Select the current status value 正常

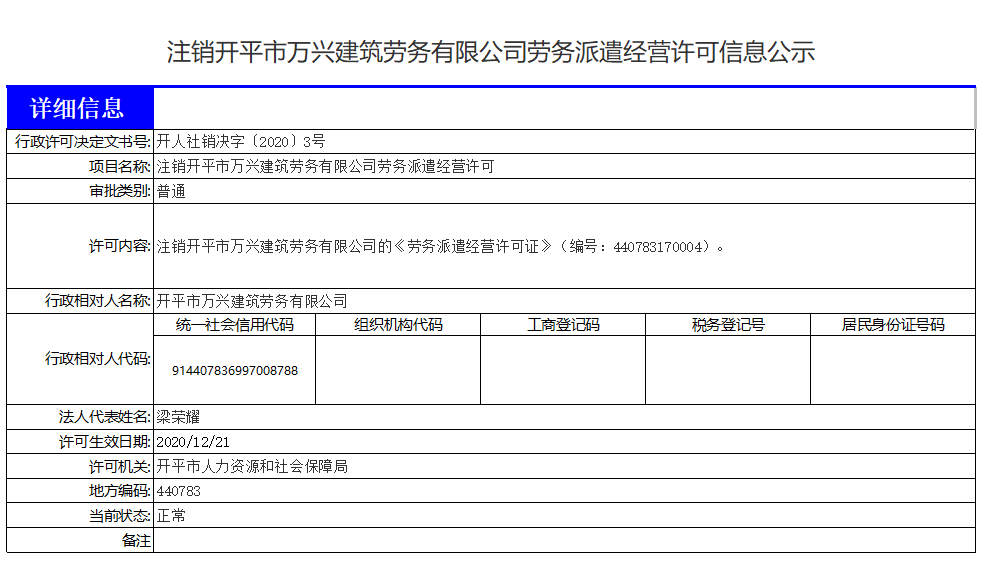[x=171, y=517]
